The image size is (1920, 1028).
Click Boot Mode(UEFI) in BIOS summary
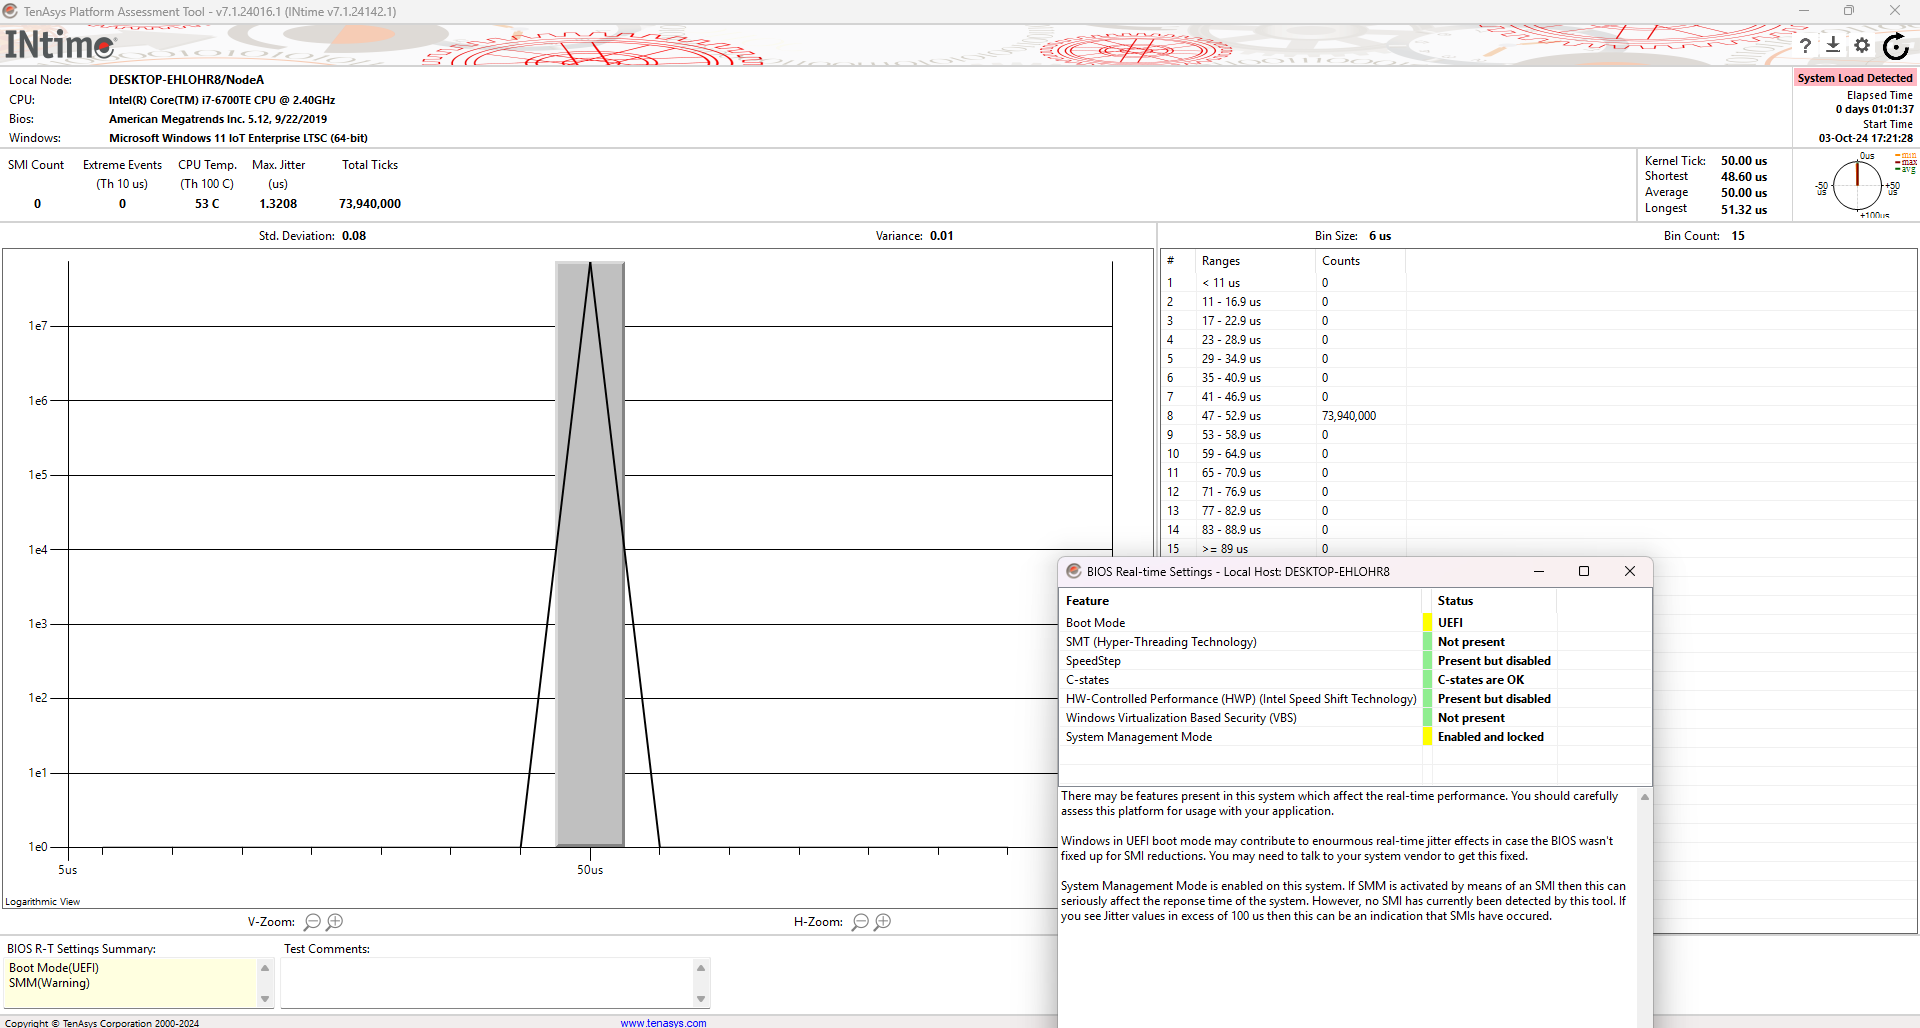[x=54, y=968]
